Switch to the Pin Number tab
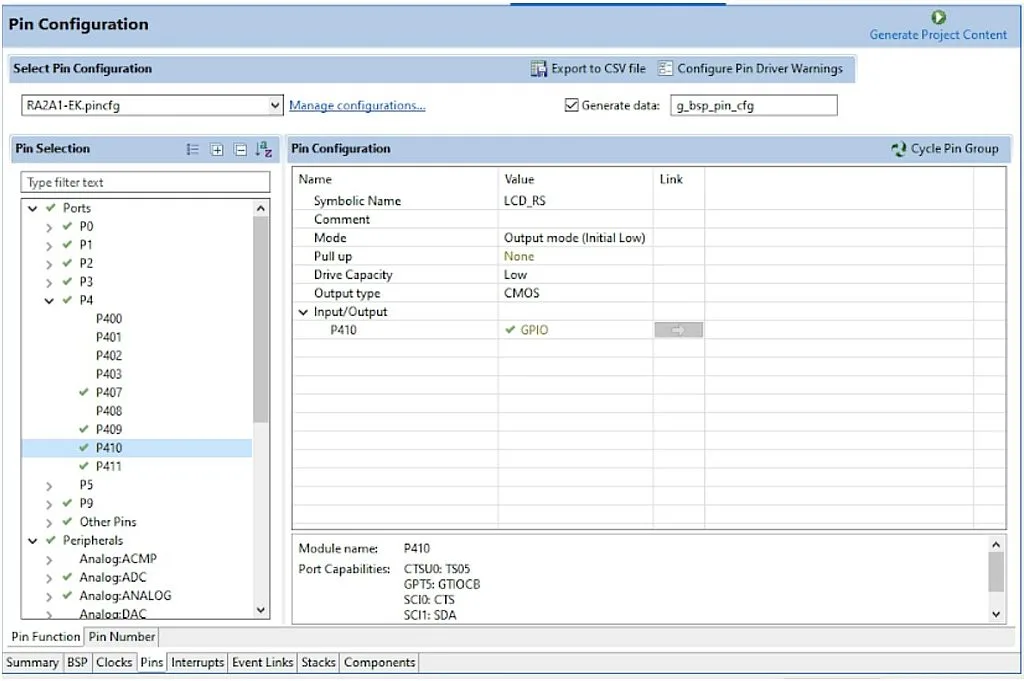This screenshot has height=681, width=1024. 121,636
